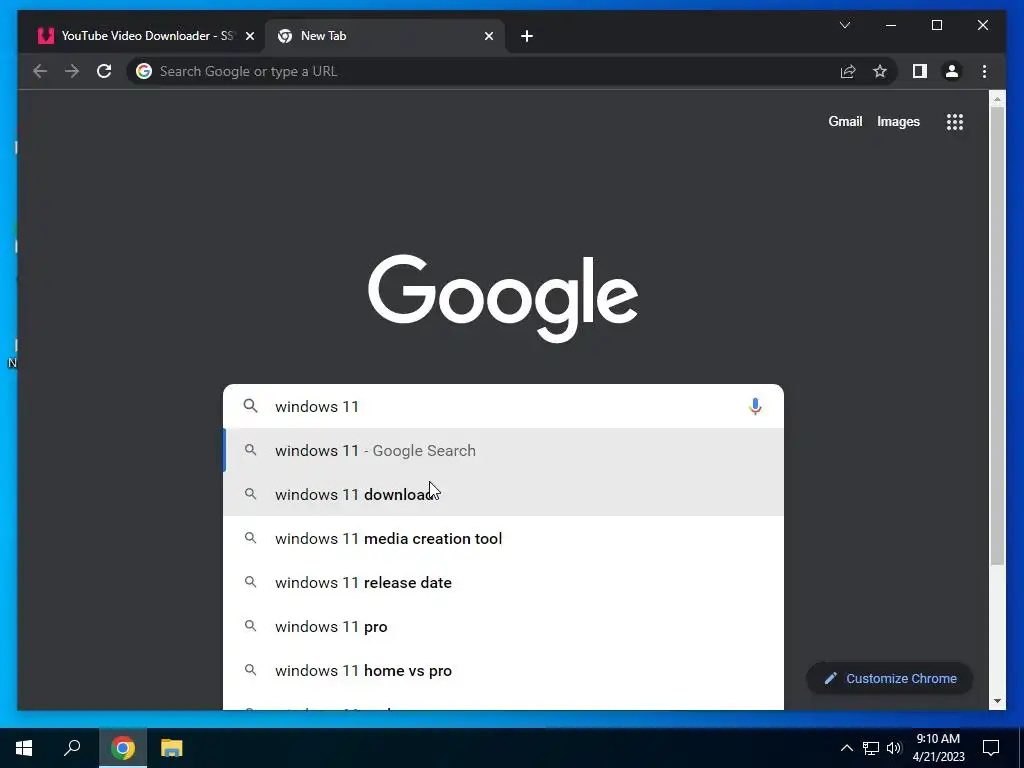1024x768 pixels.
Task: Show hidden system tray icons
Action: coord(846,748)
